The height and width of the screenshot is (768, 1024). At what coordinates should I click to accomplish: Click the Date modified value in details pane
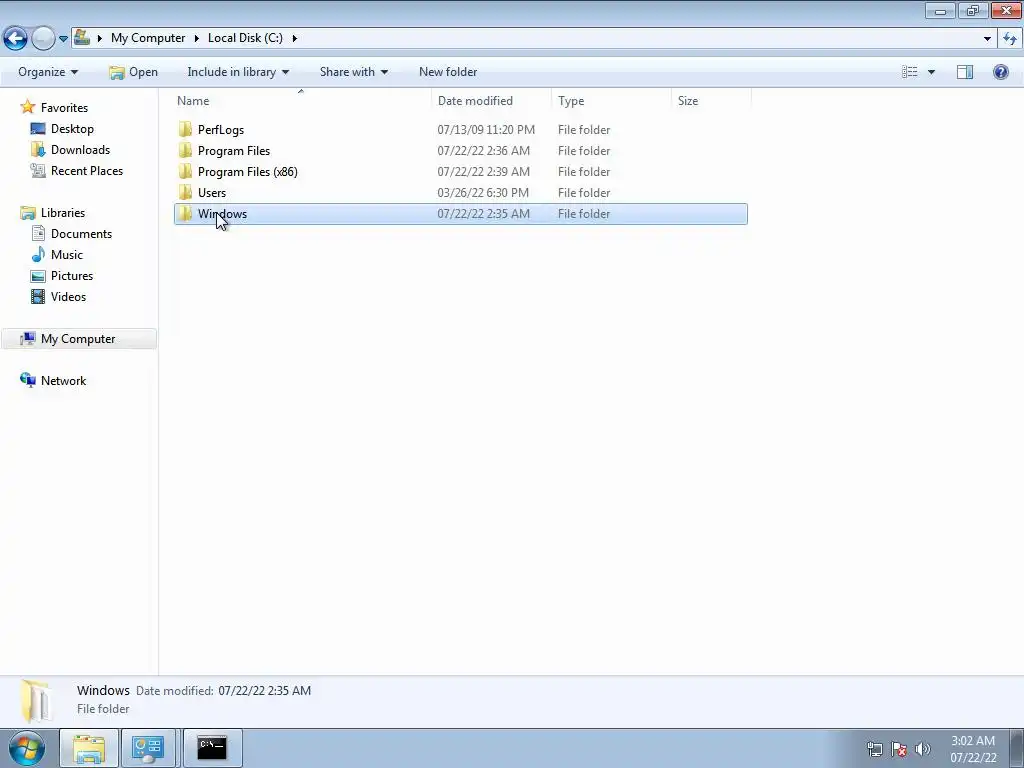pos(264,691)
